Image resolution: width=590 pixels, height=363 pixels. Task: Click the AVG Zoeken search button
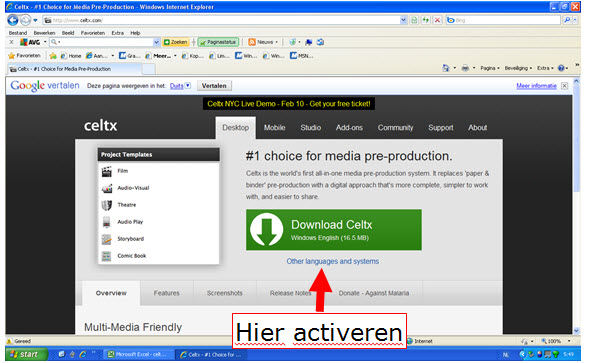click(175, 42)
